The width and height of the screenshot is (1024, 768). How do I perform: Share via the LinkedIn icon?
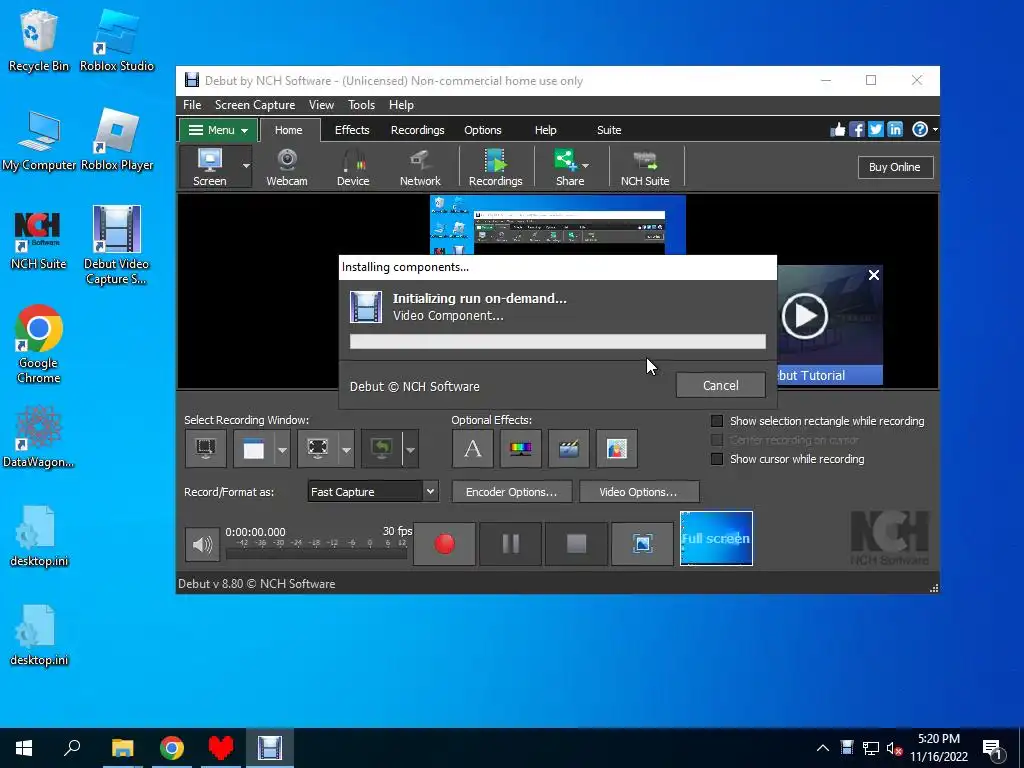tap(895, 129)
